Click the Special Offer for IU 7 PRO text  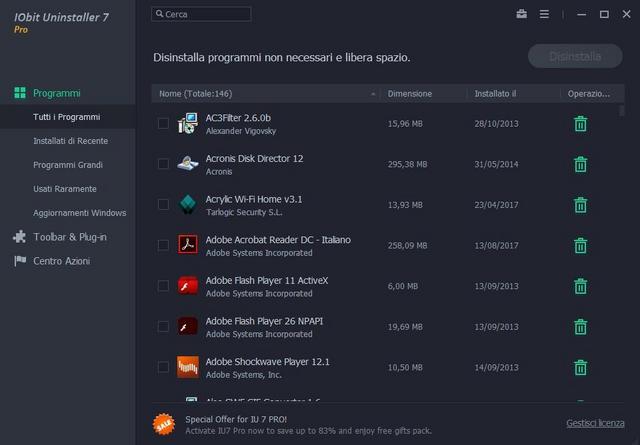[x=236, y=419]
